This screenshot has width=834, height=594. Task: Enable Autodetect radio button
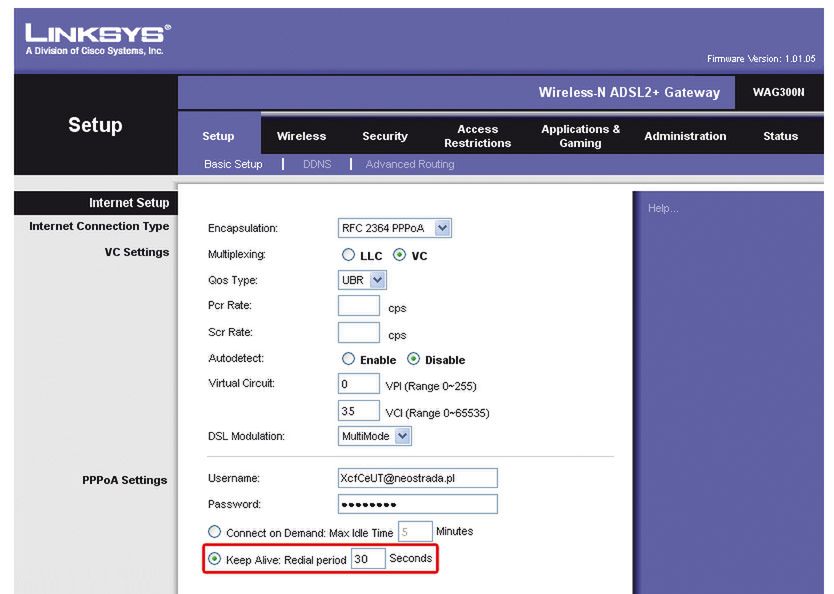click(348, 359)
